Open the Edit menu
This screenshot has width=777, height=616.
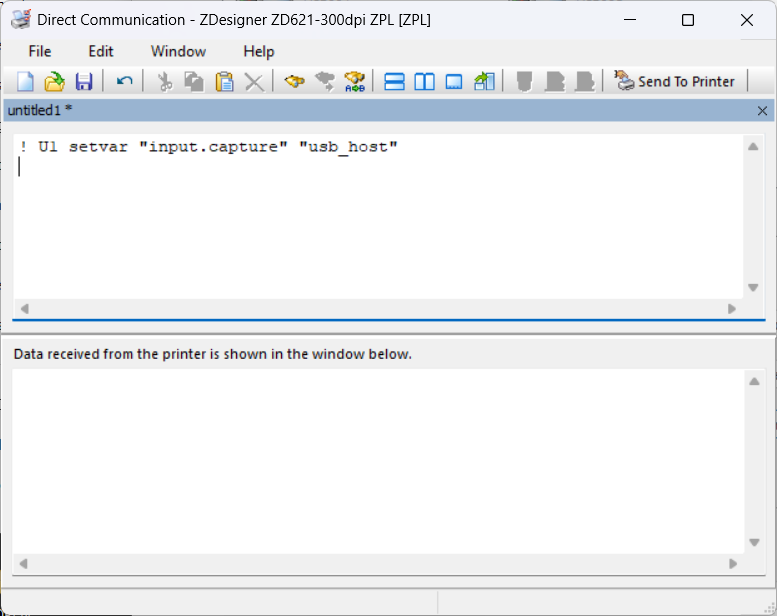pos(101,51)
